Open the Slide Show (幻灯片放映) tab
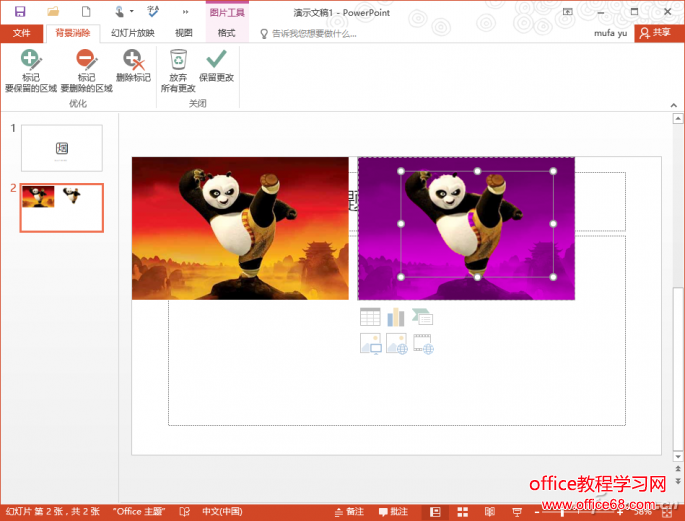This screenshot has height=521, width=685. [x=133, y=33]
